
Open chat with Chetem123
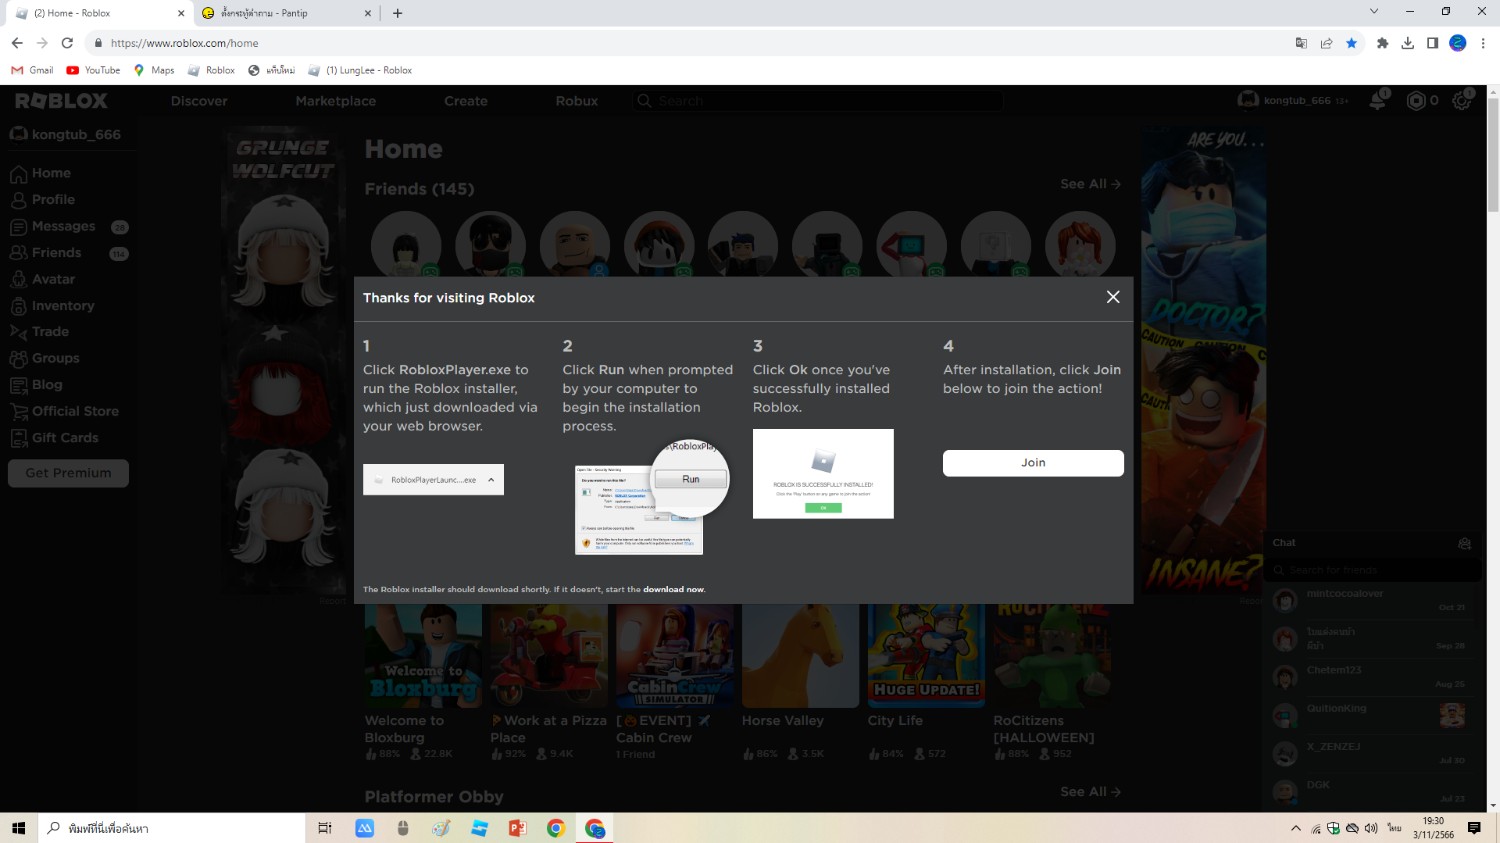tap(1372, 677)
